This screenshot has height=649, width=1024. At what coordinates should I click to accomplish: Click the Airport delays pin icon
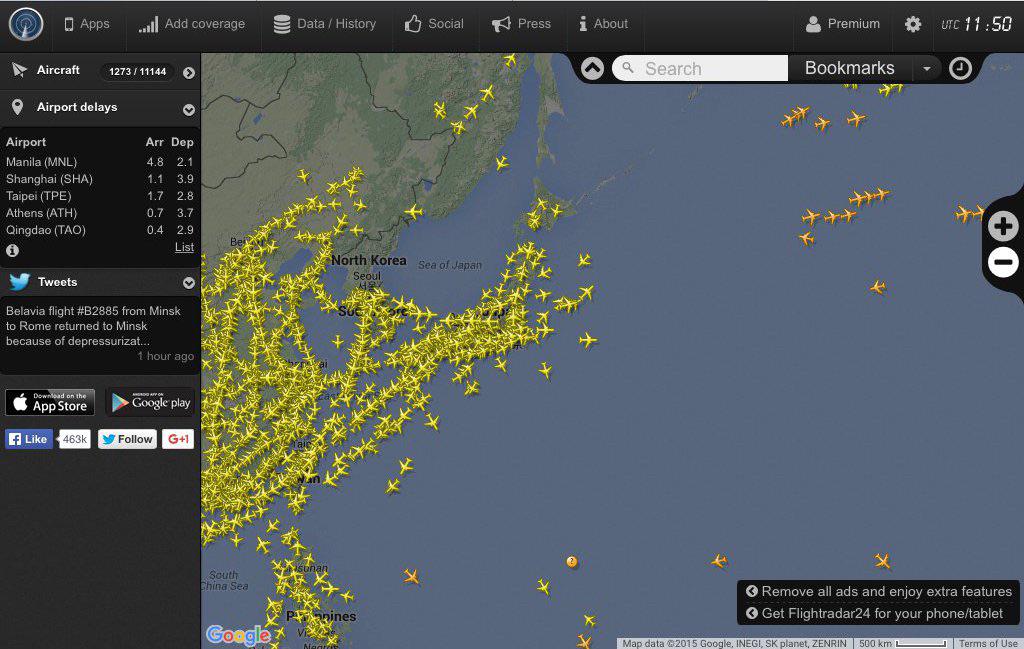tap(18, 107)
